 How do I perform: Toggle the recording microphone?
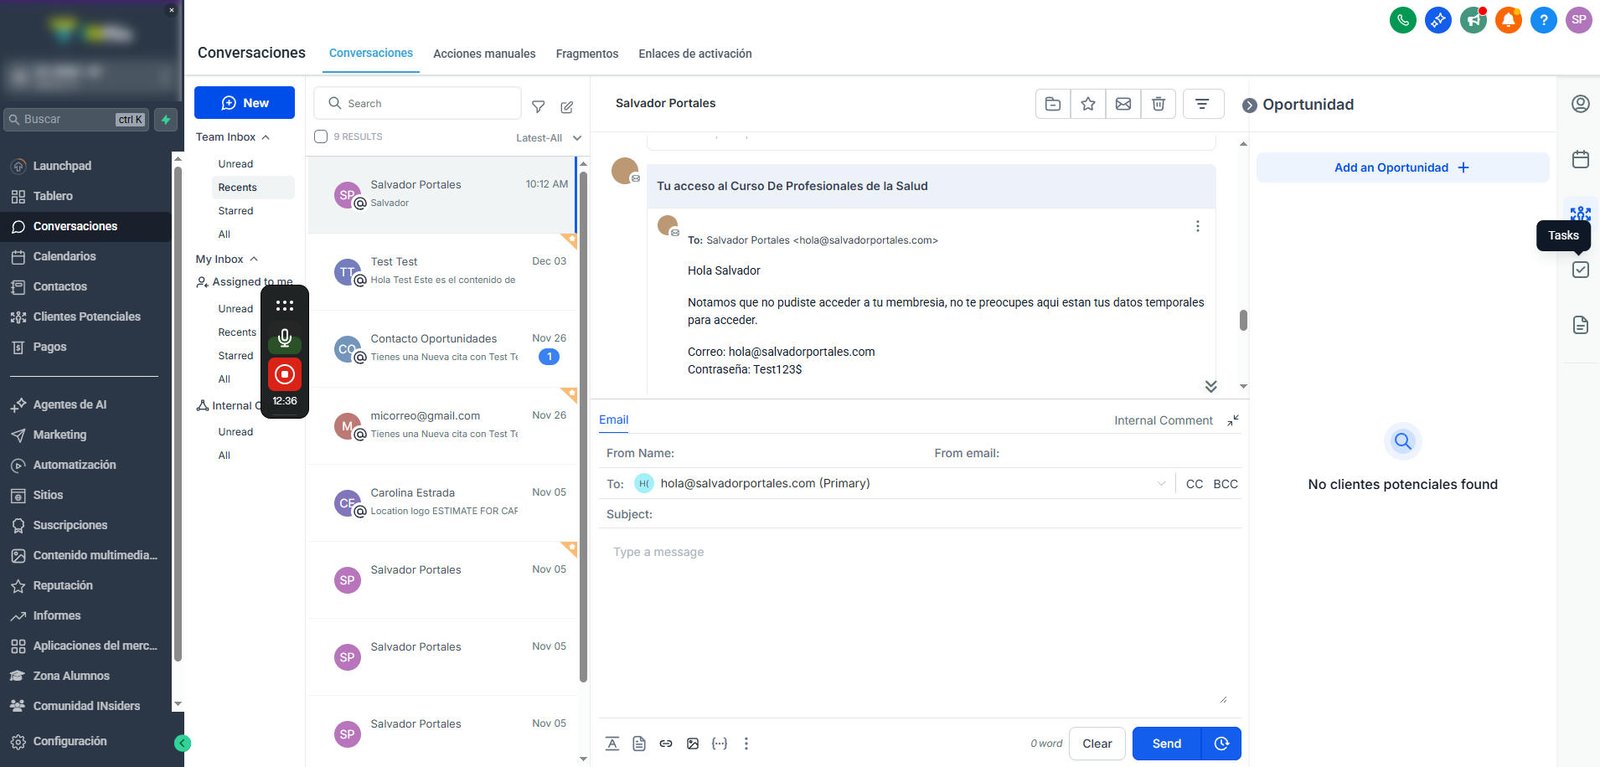pos(285,338)
